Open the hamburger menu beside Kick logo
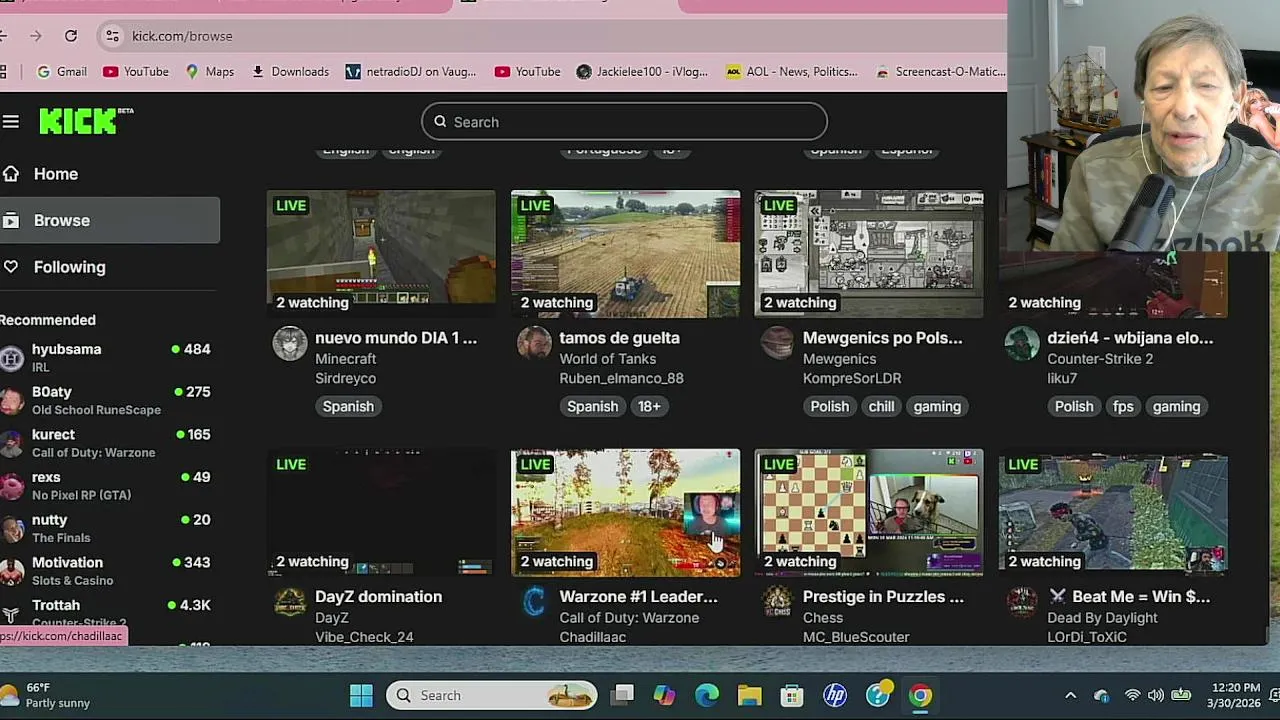This screenshot has width=1280, height=720. (x=11, y=122)
